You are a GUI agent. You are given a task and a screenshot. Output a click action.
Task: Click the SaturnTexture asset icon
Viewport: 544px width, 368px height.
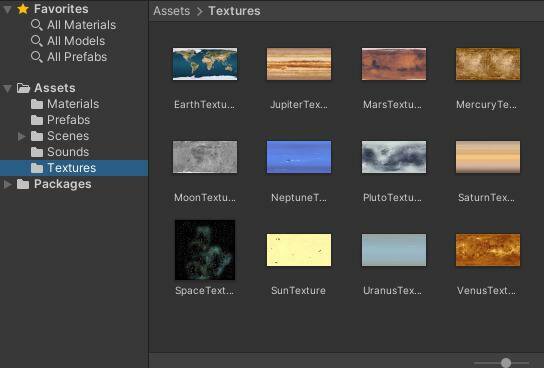(488, 157)
